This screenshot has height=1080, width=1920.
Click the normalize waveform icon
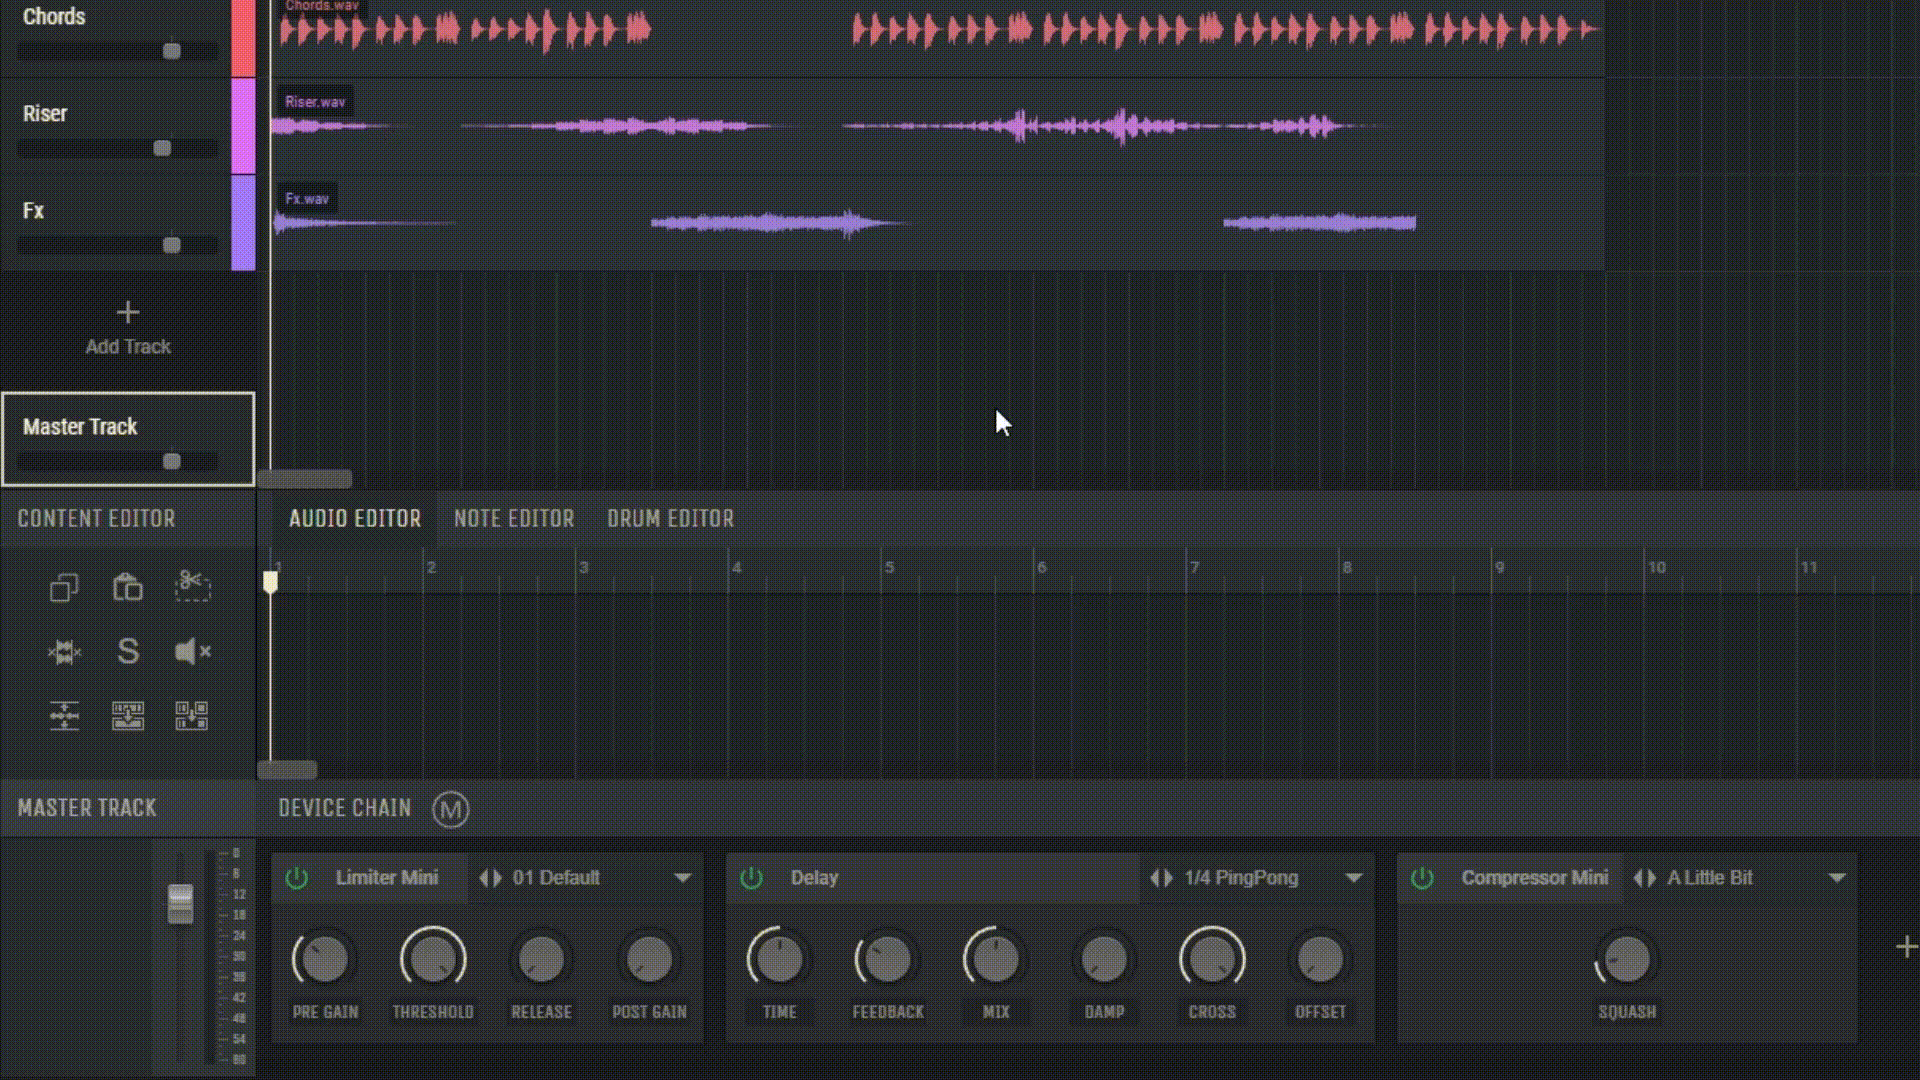pos(64,716)
